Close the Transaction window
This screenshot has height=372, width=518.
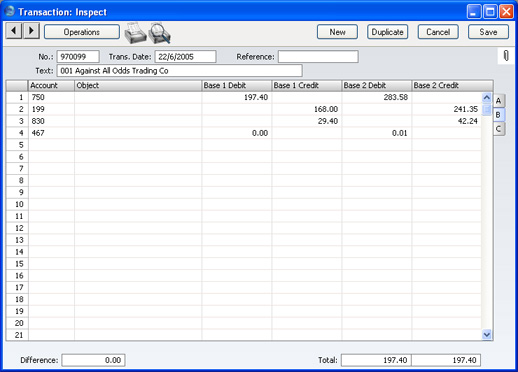click(506, 12)
